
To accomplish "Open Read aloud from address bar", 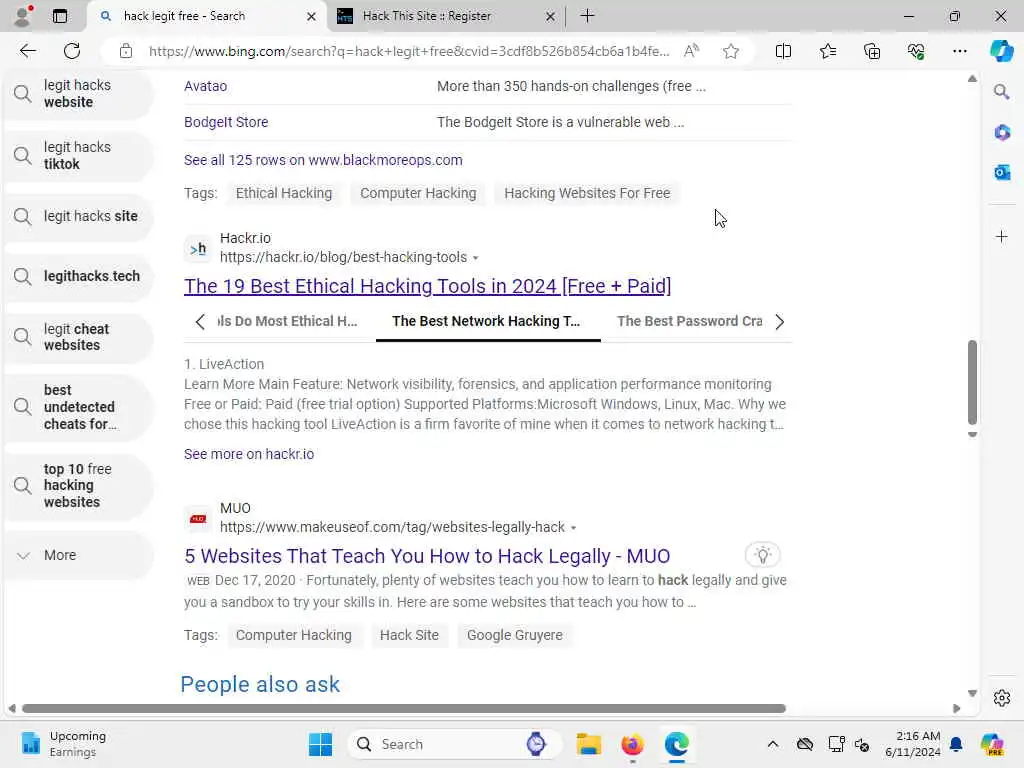I will pyautogui.click(x=691, y=51).
